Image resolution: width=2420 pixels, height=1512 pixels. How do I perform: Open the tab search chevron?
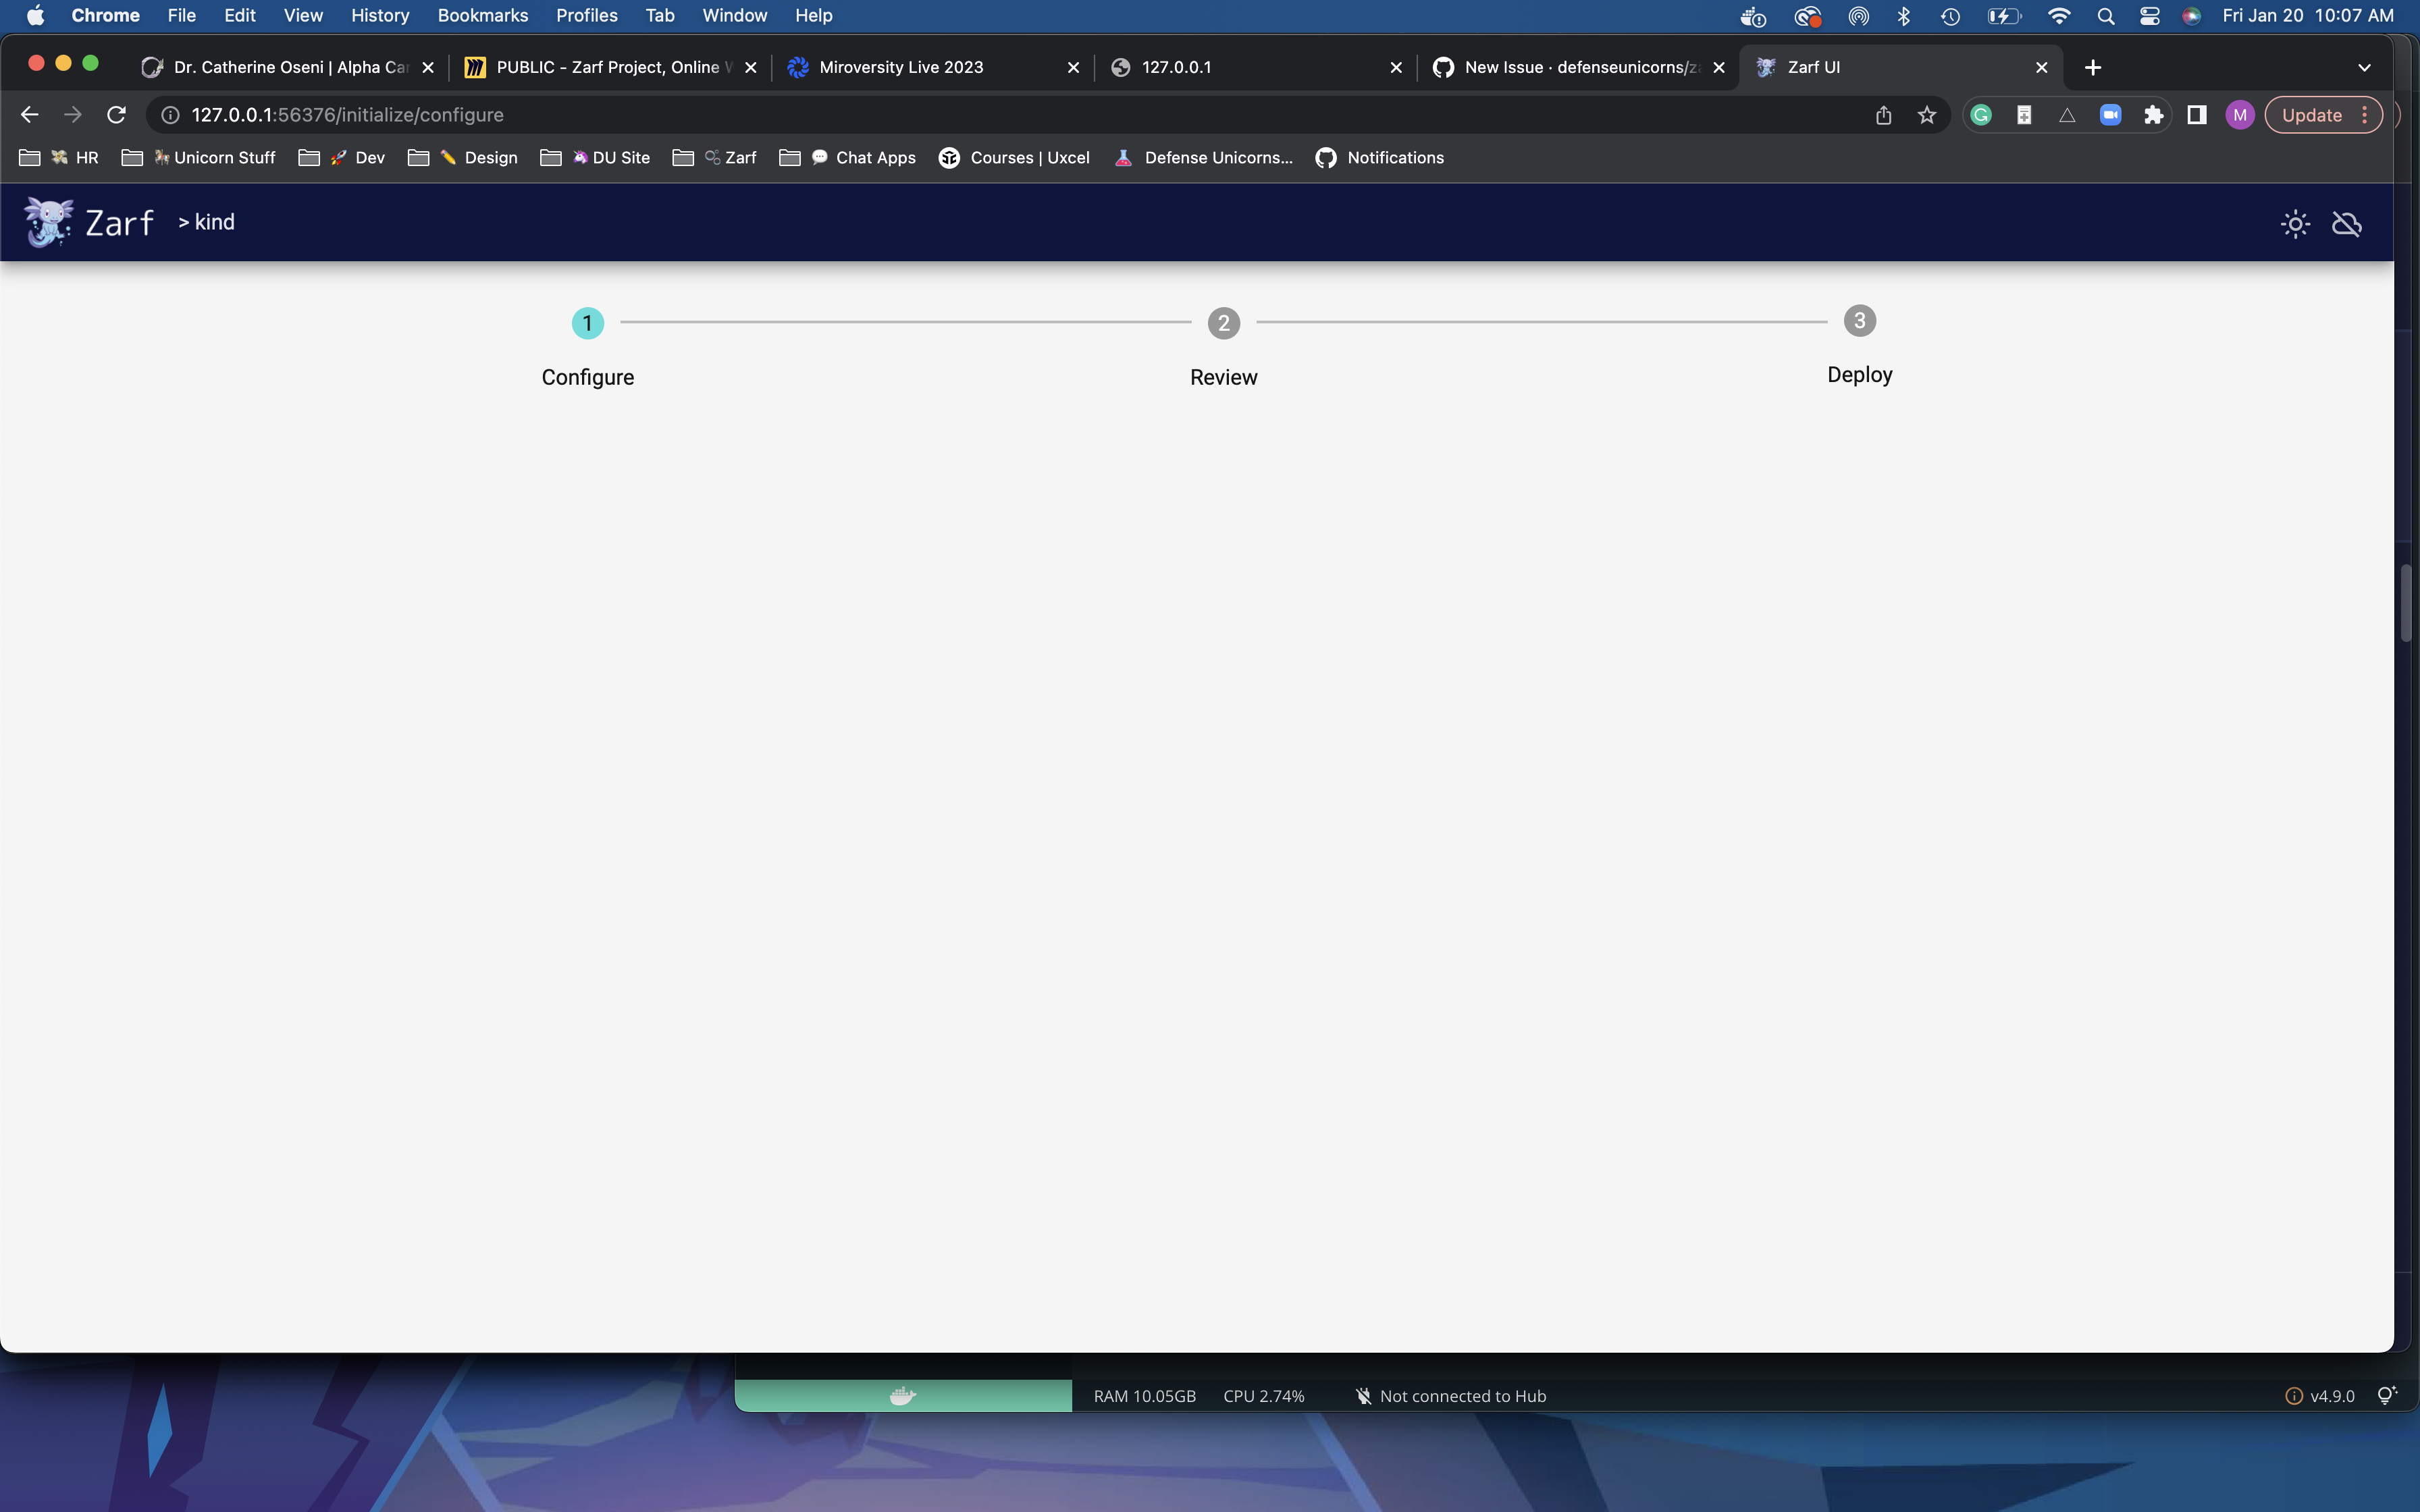[2365, 67]
